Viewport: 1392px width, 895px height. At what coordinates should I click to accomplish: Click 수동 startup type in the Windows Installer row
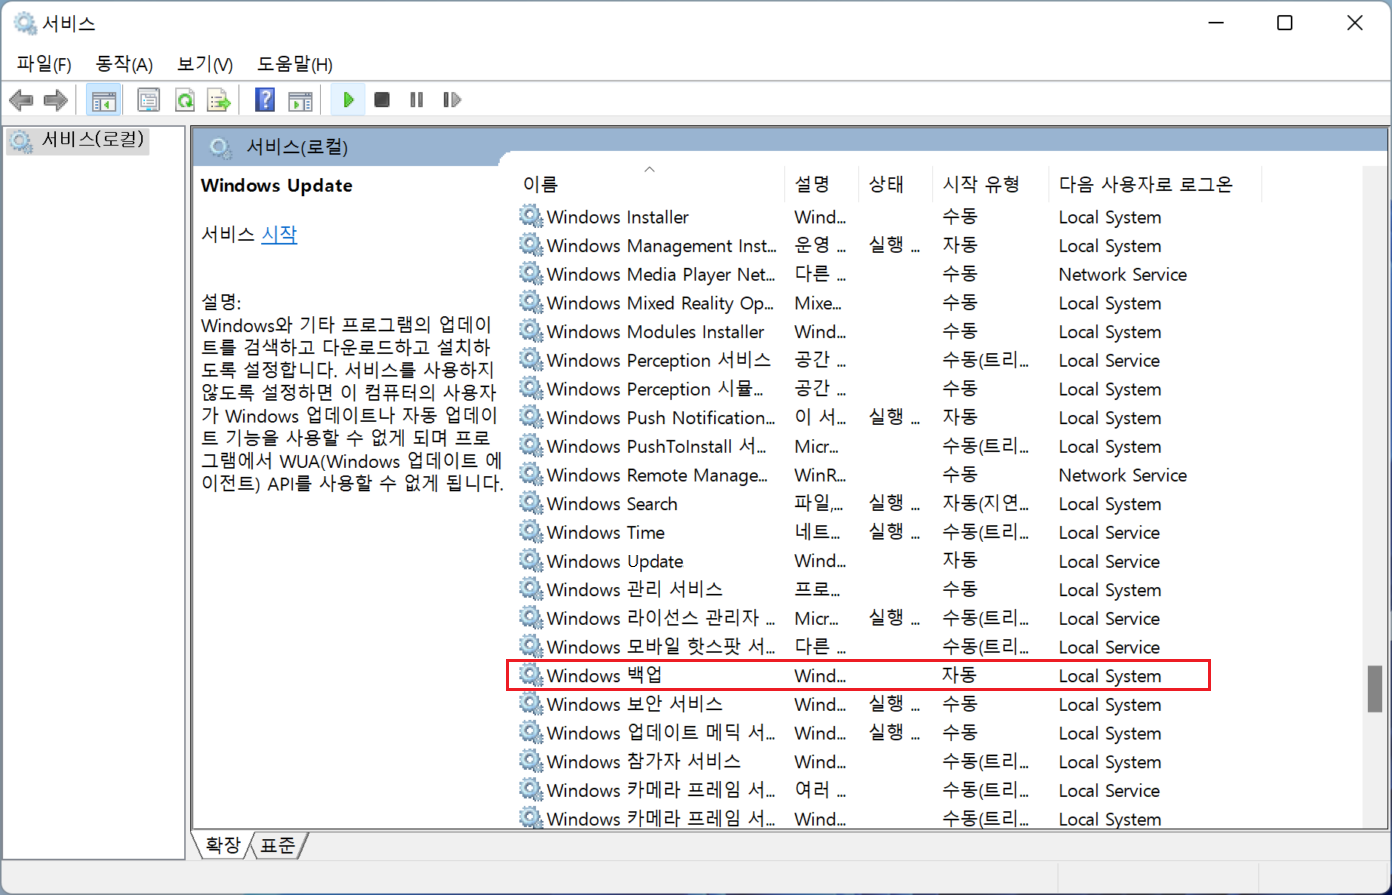pyautogui.click(x=960, y=217)
